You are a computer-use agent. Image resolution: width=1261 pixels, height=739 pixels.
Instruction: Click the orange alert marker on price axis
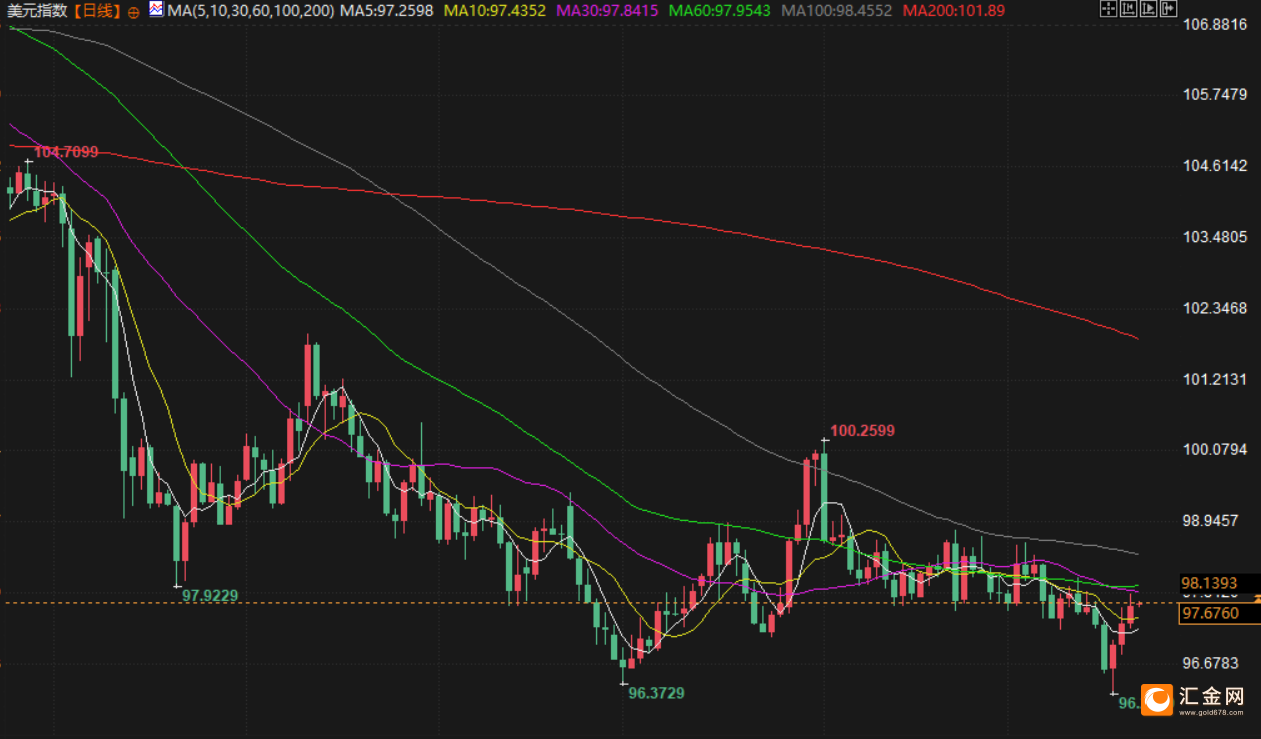1256,597
